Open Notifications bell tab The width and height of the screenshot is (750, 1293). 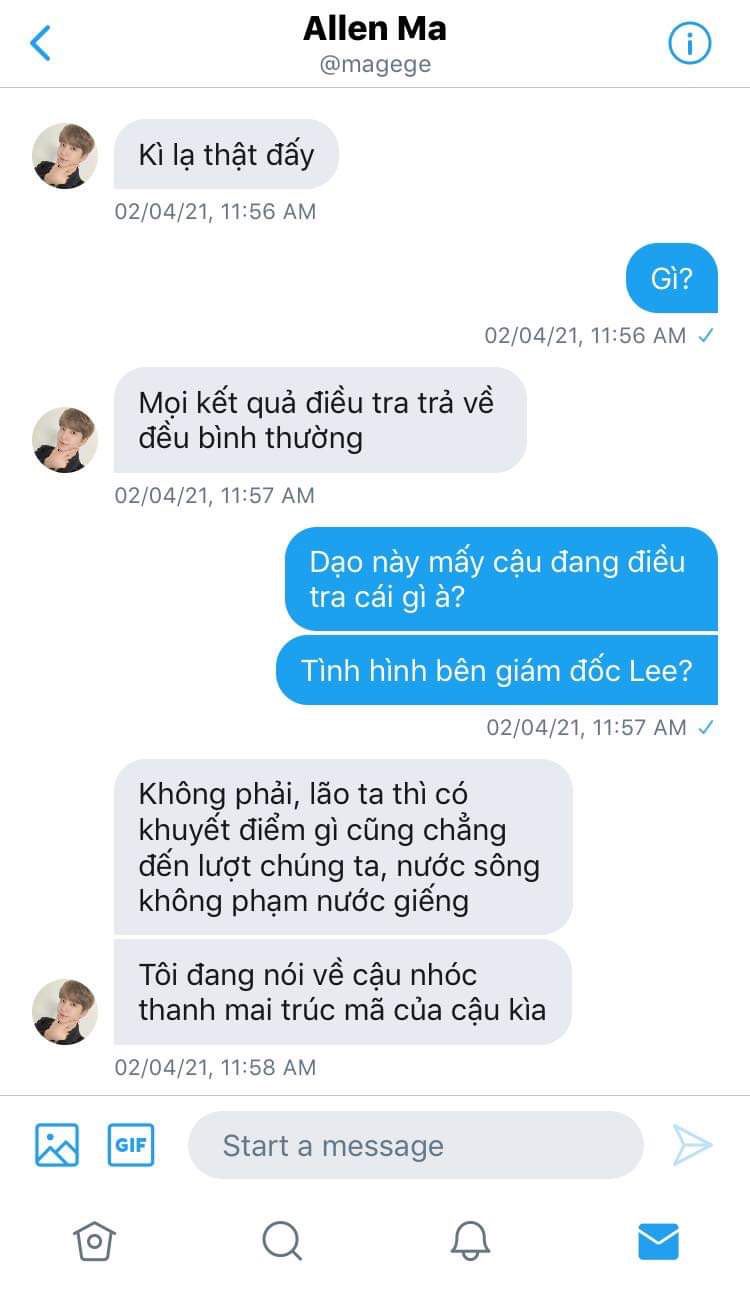[x=470, y=1241]
